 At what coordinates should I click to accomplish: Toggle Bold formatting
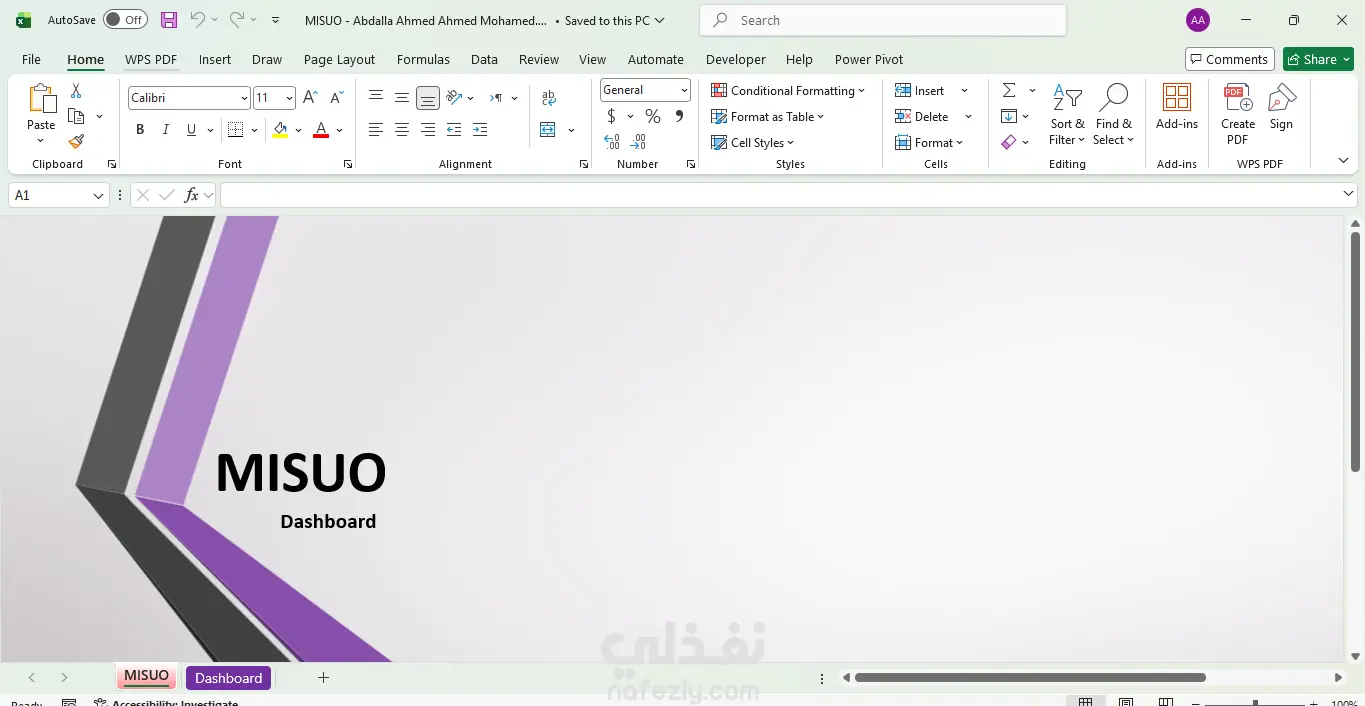click(x=140, y=130)
